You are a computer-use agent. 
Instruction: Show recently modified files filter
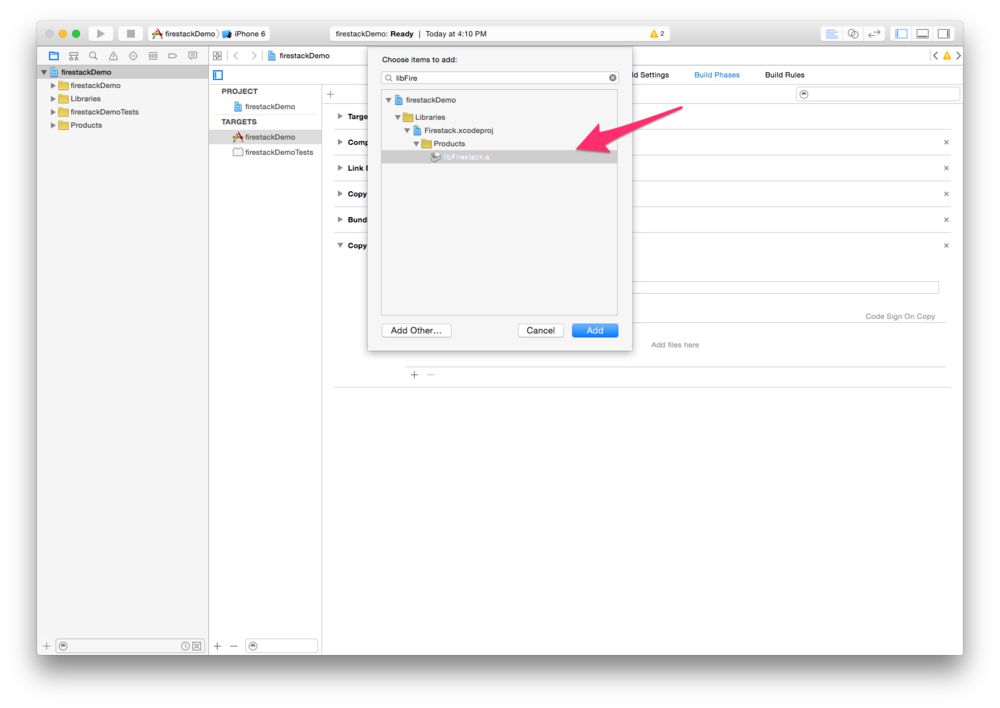point(185,646)
